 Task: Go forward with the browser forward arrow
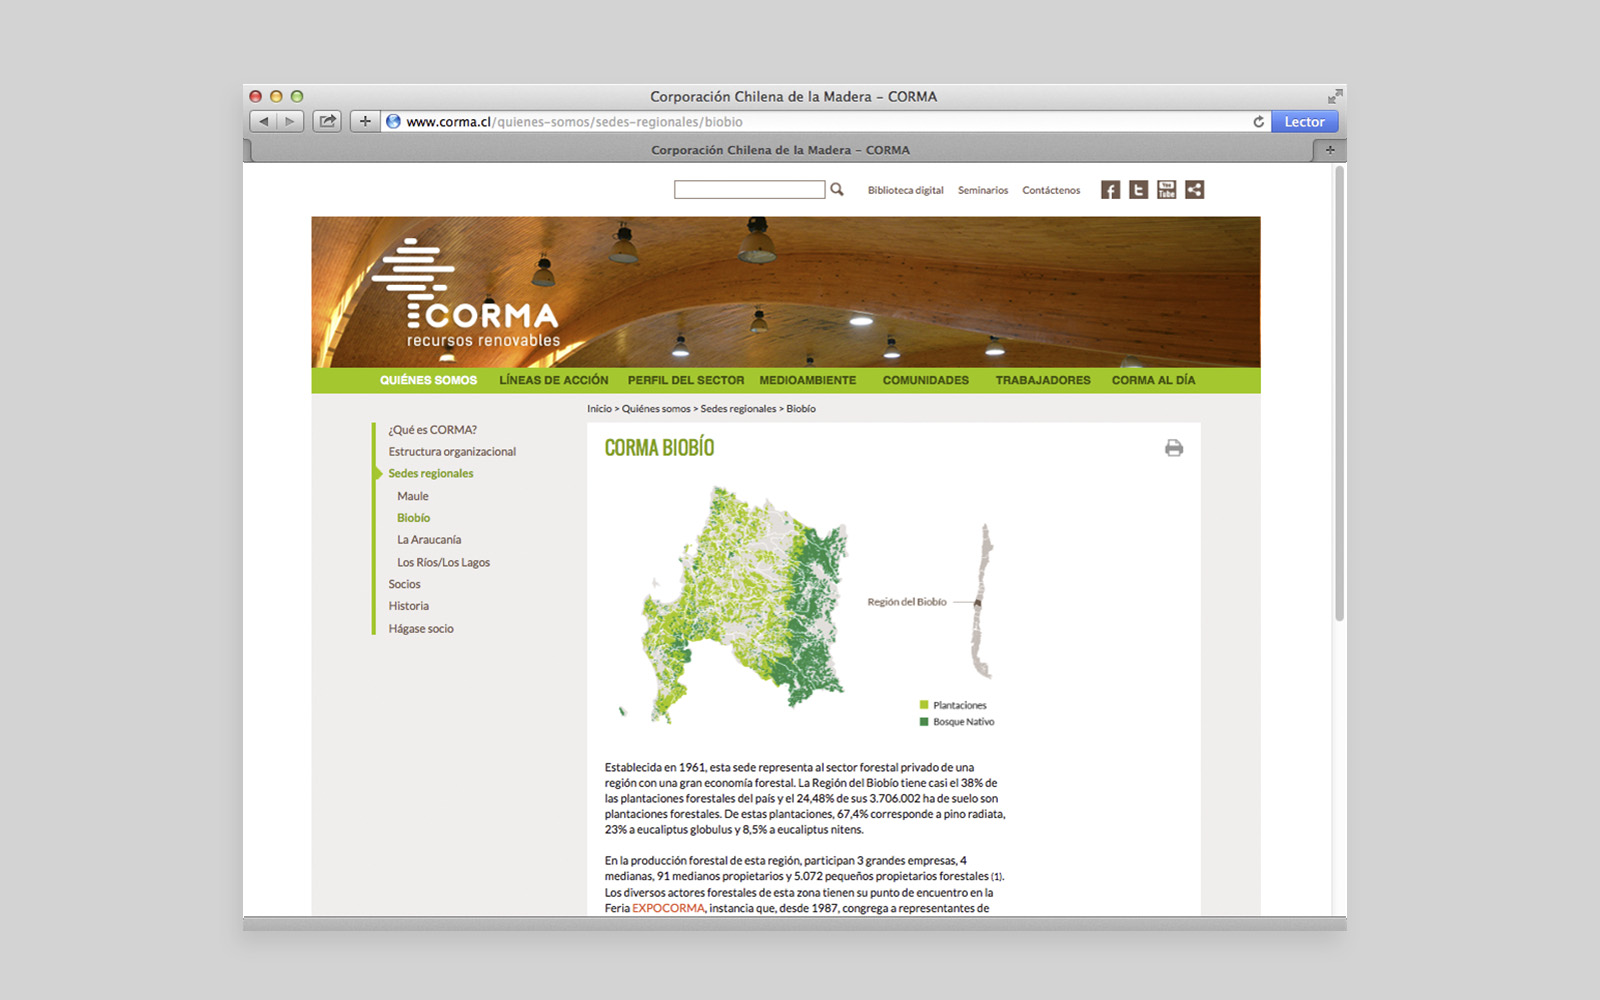(290, 121)
